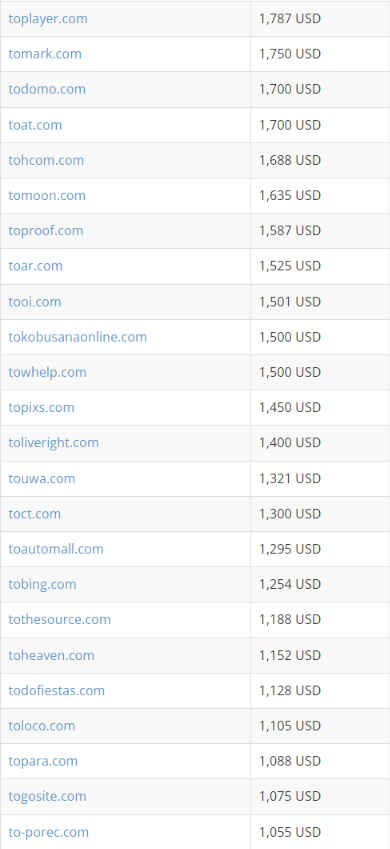
Task: Select the toautomall.com link
Action: 56,550
